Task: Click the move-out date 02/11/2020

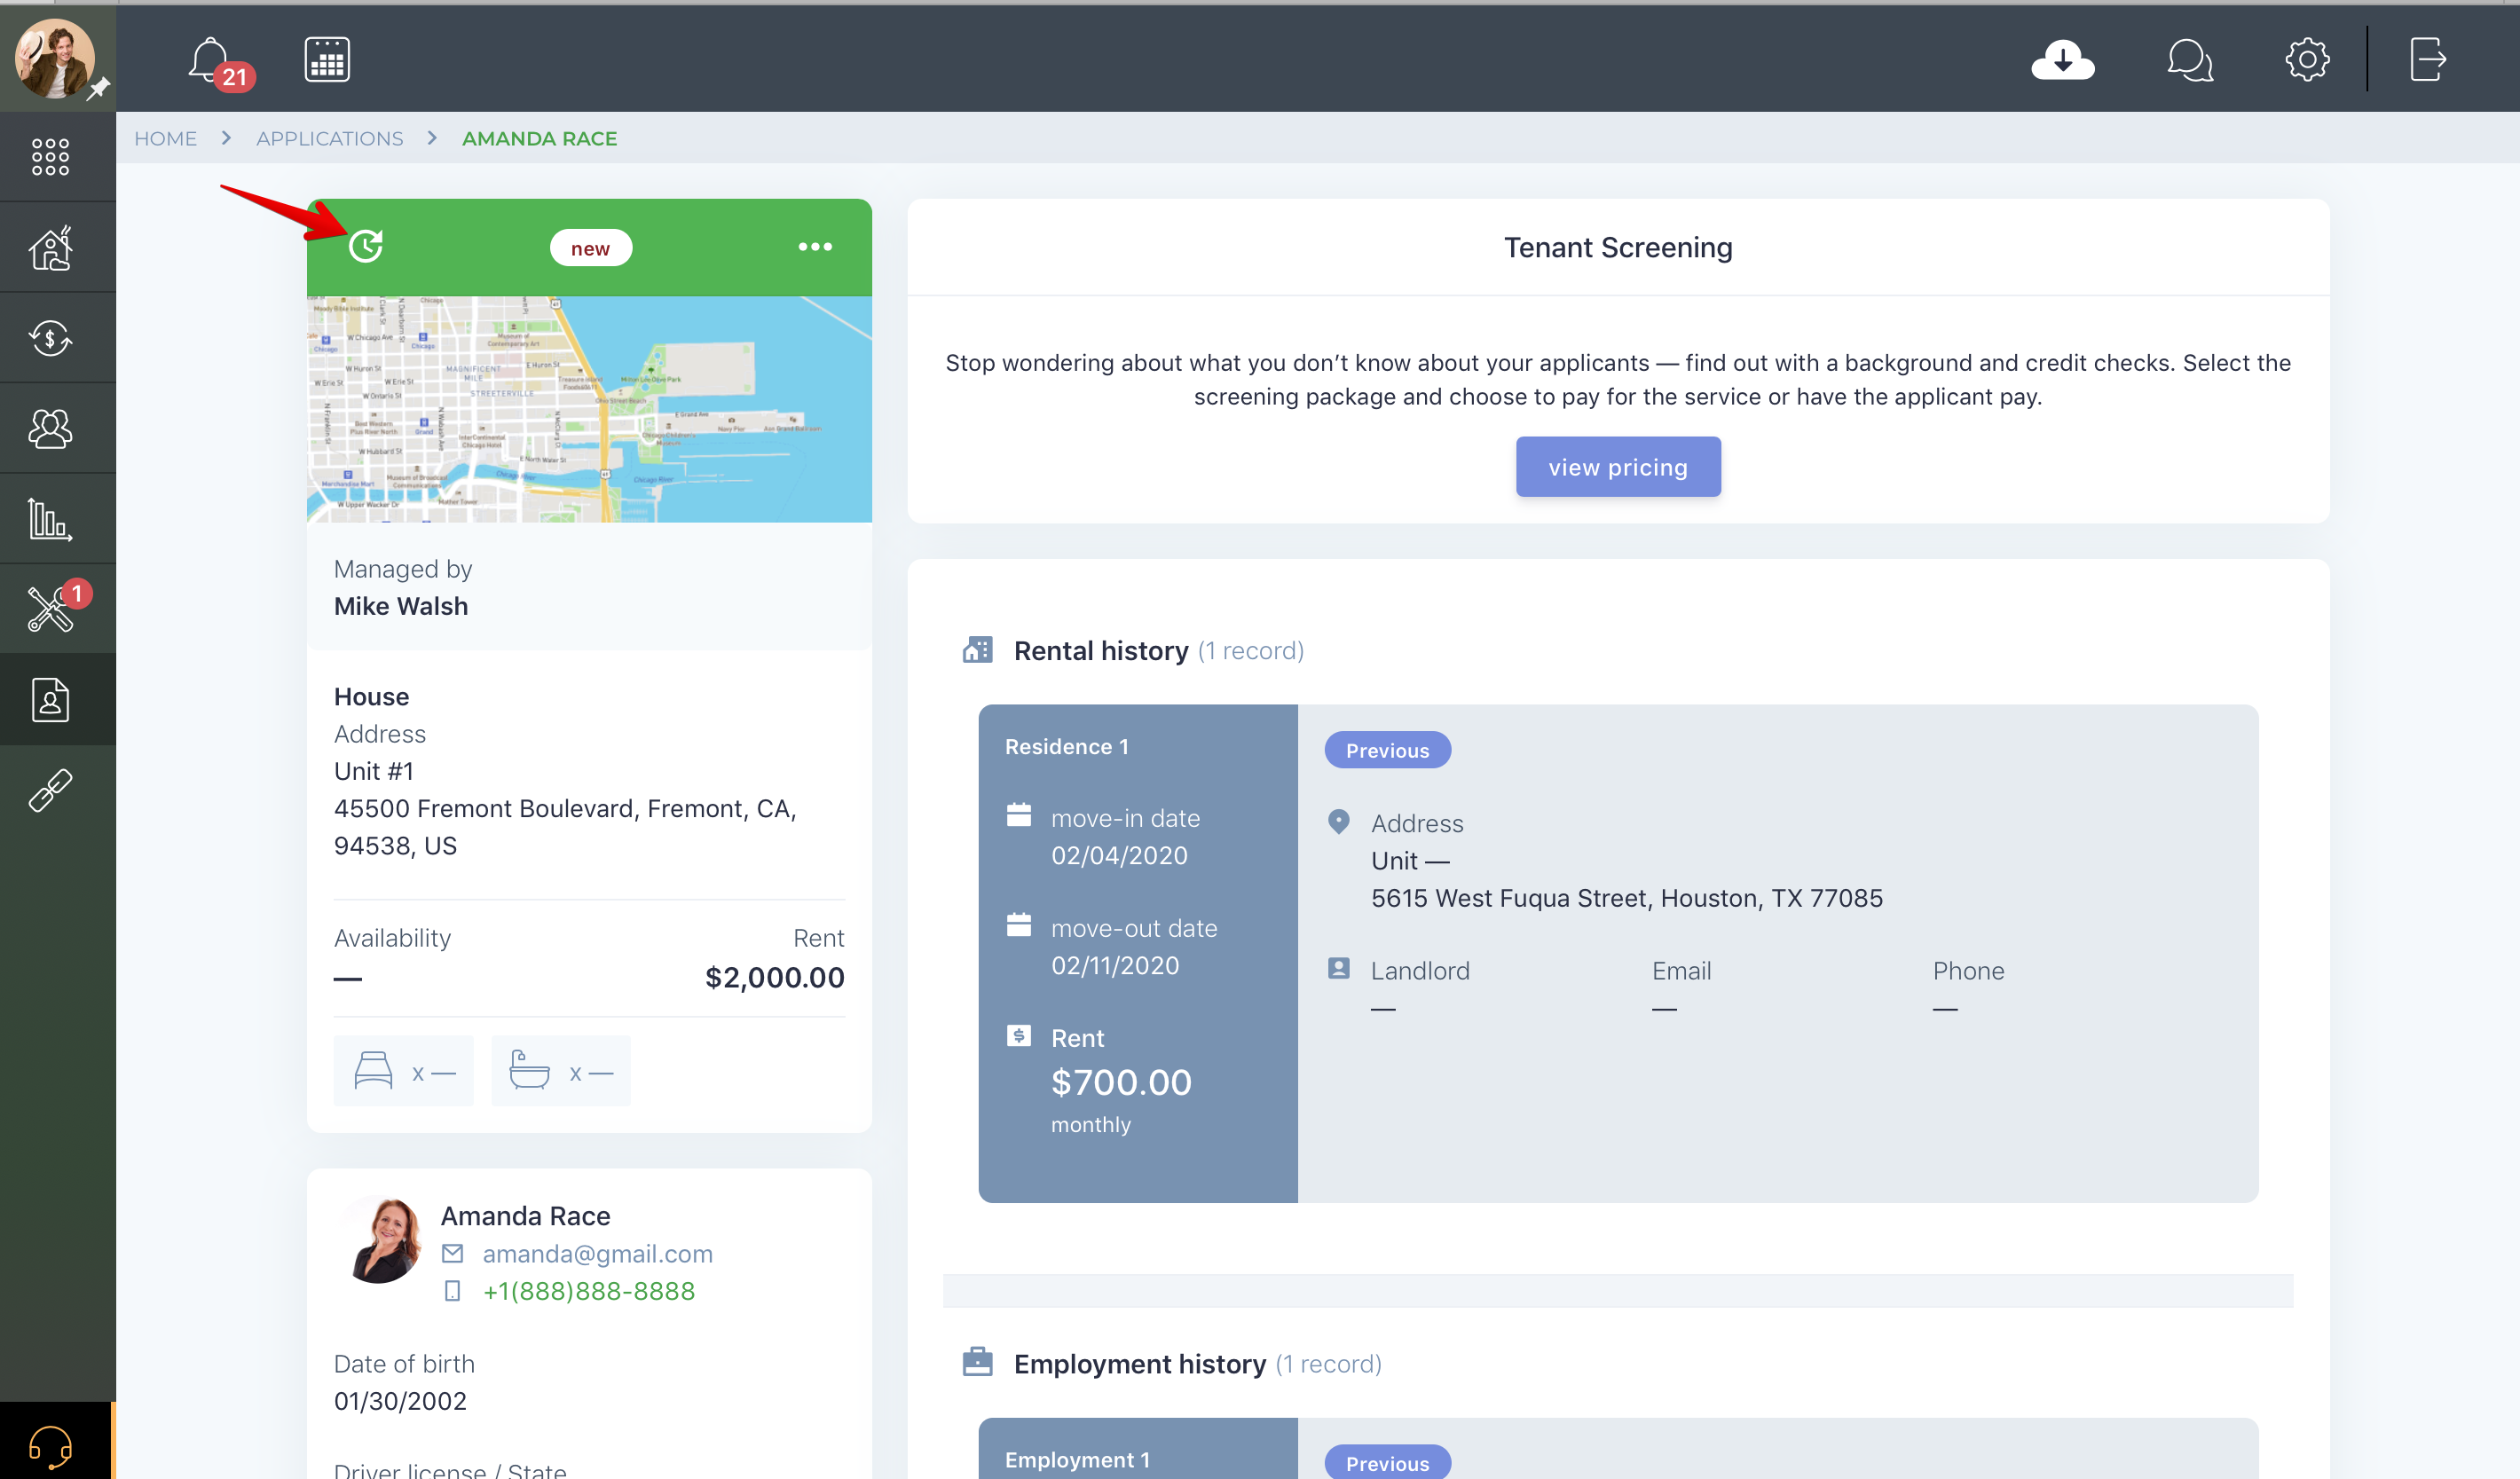Action: [x=1115, y=965]
